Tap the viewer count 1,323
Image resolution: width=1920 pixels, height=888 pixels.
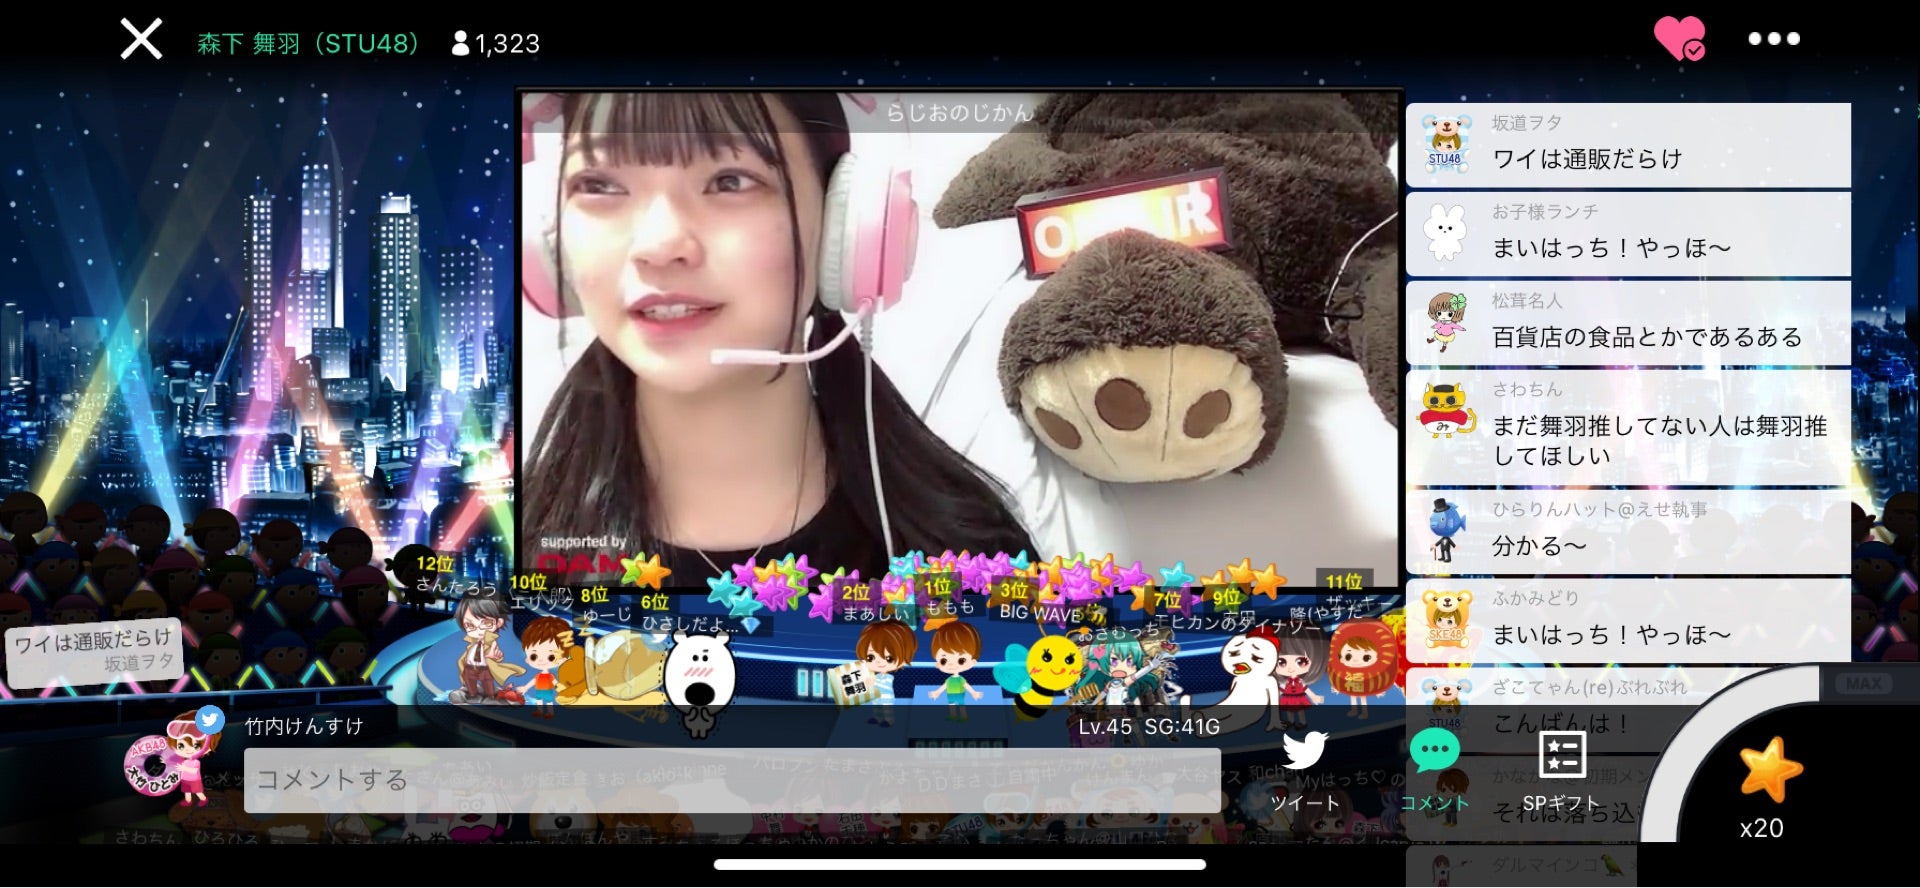[495, 44]
